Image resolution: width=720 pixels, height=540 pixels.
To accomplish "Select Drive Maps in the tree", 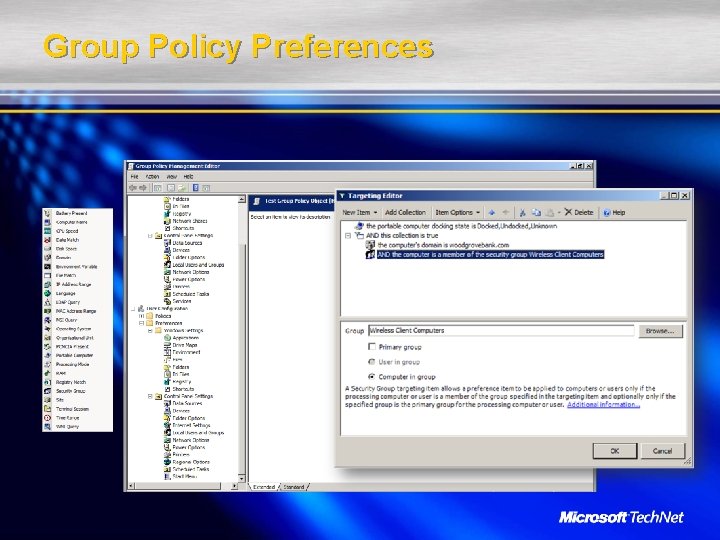I will tap(181, 345).
